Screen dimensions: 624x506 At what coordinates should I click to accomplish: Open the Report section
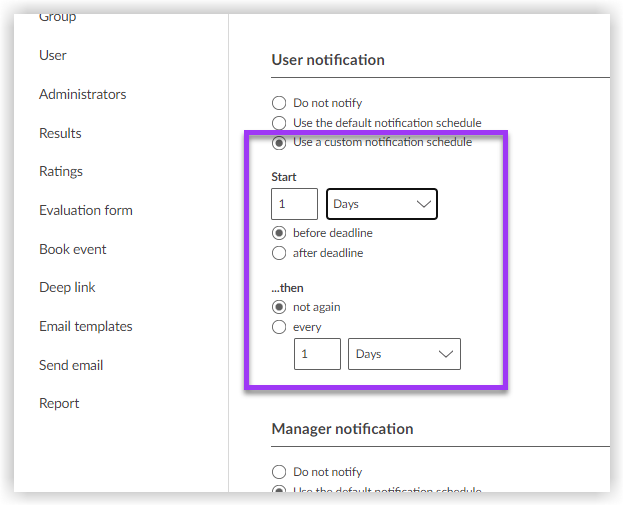pos(59,403)
